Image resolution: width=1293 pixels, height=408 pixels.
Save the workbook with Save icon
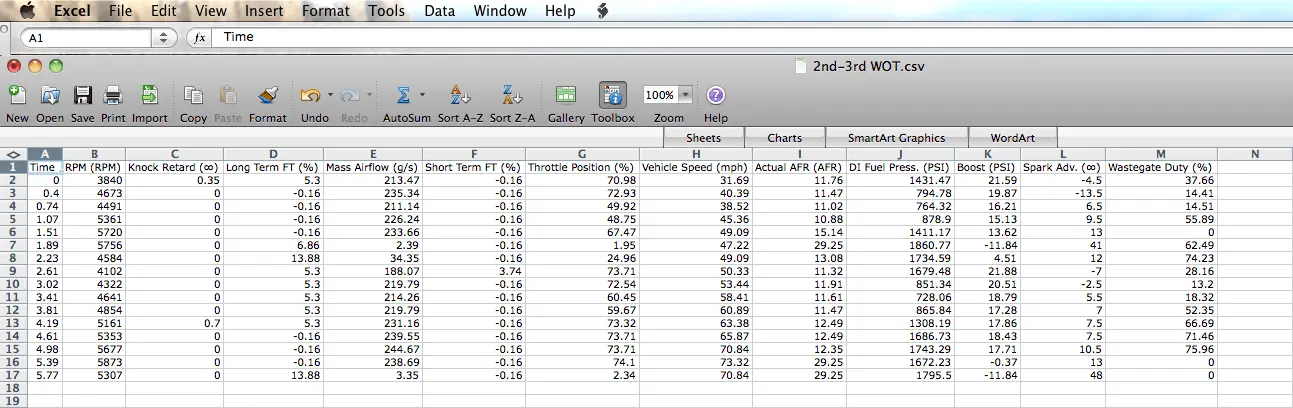click(x=83, y=96)
